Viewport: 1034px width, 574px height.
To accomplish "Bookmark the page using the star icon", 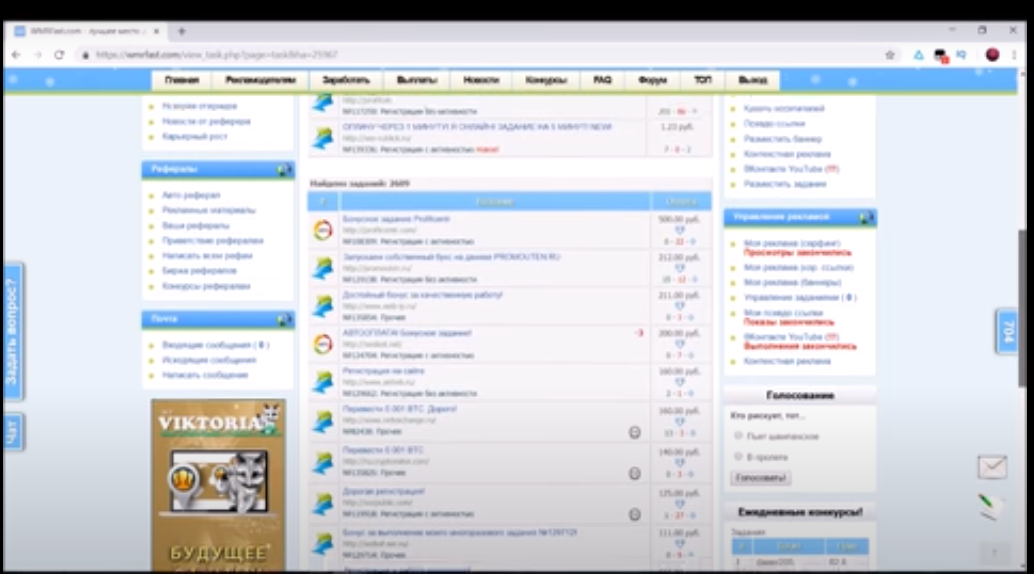I will tap(890, 55).
